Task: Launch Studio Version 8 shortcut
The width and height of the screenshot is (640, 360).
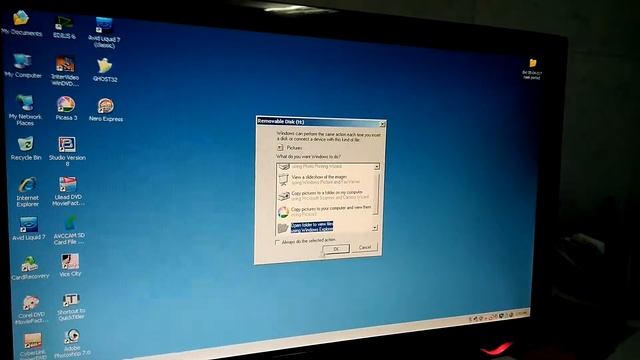Action: pyautogui.click(x=67, y=151)
